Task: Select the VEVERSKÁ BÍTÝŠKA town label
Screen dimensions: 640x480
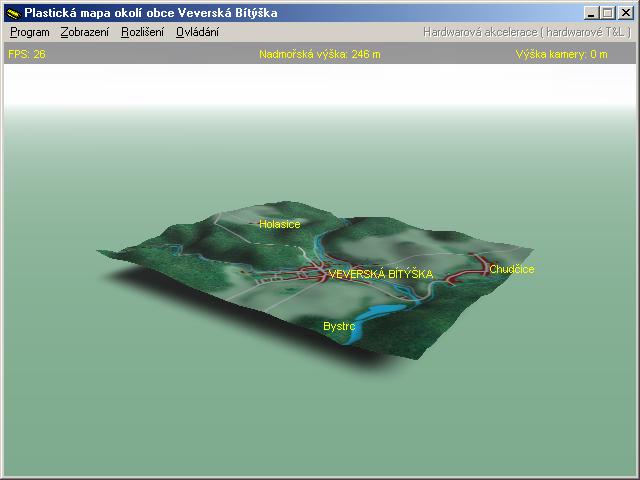Action: pyautogui.click(x=380, y=274)
